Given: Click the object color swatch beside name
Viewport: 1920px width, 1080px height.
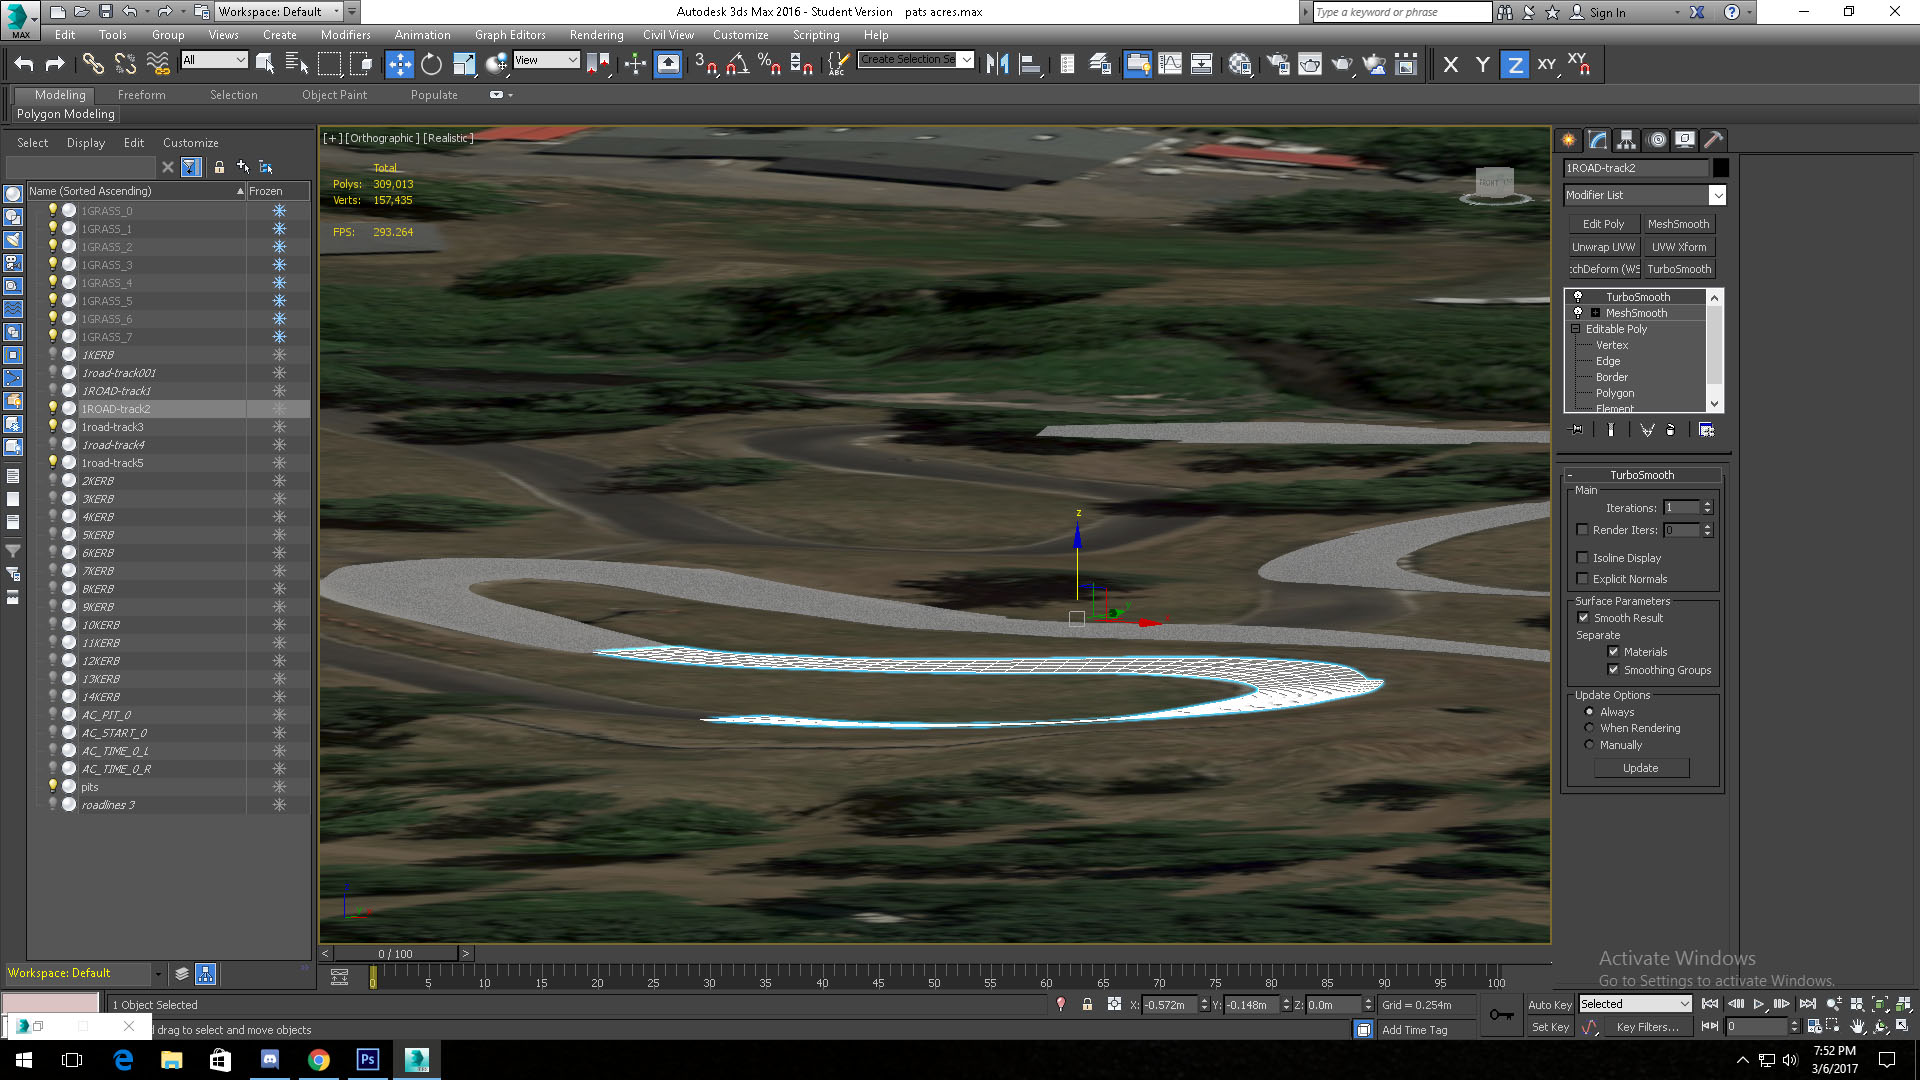Looking at the screenshot, I should [1720, 168].
